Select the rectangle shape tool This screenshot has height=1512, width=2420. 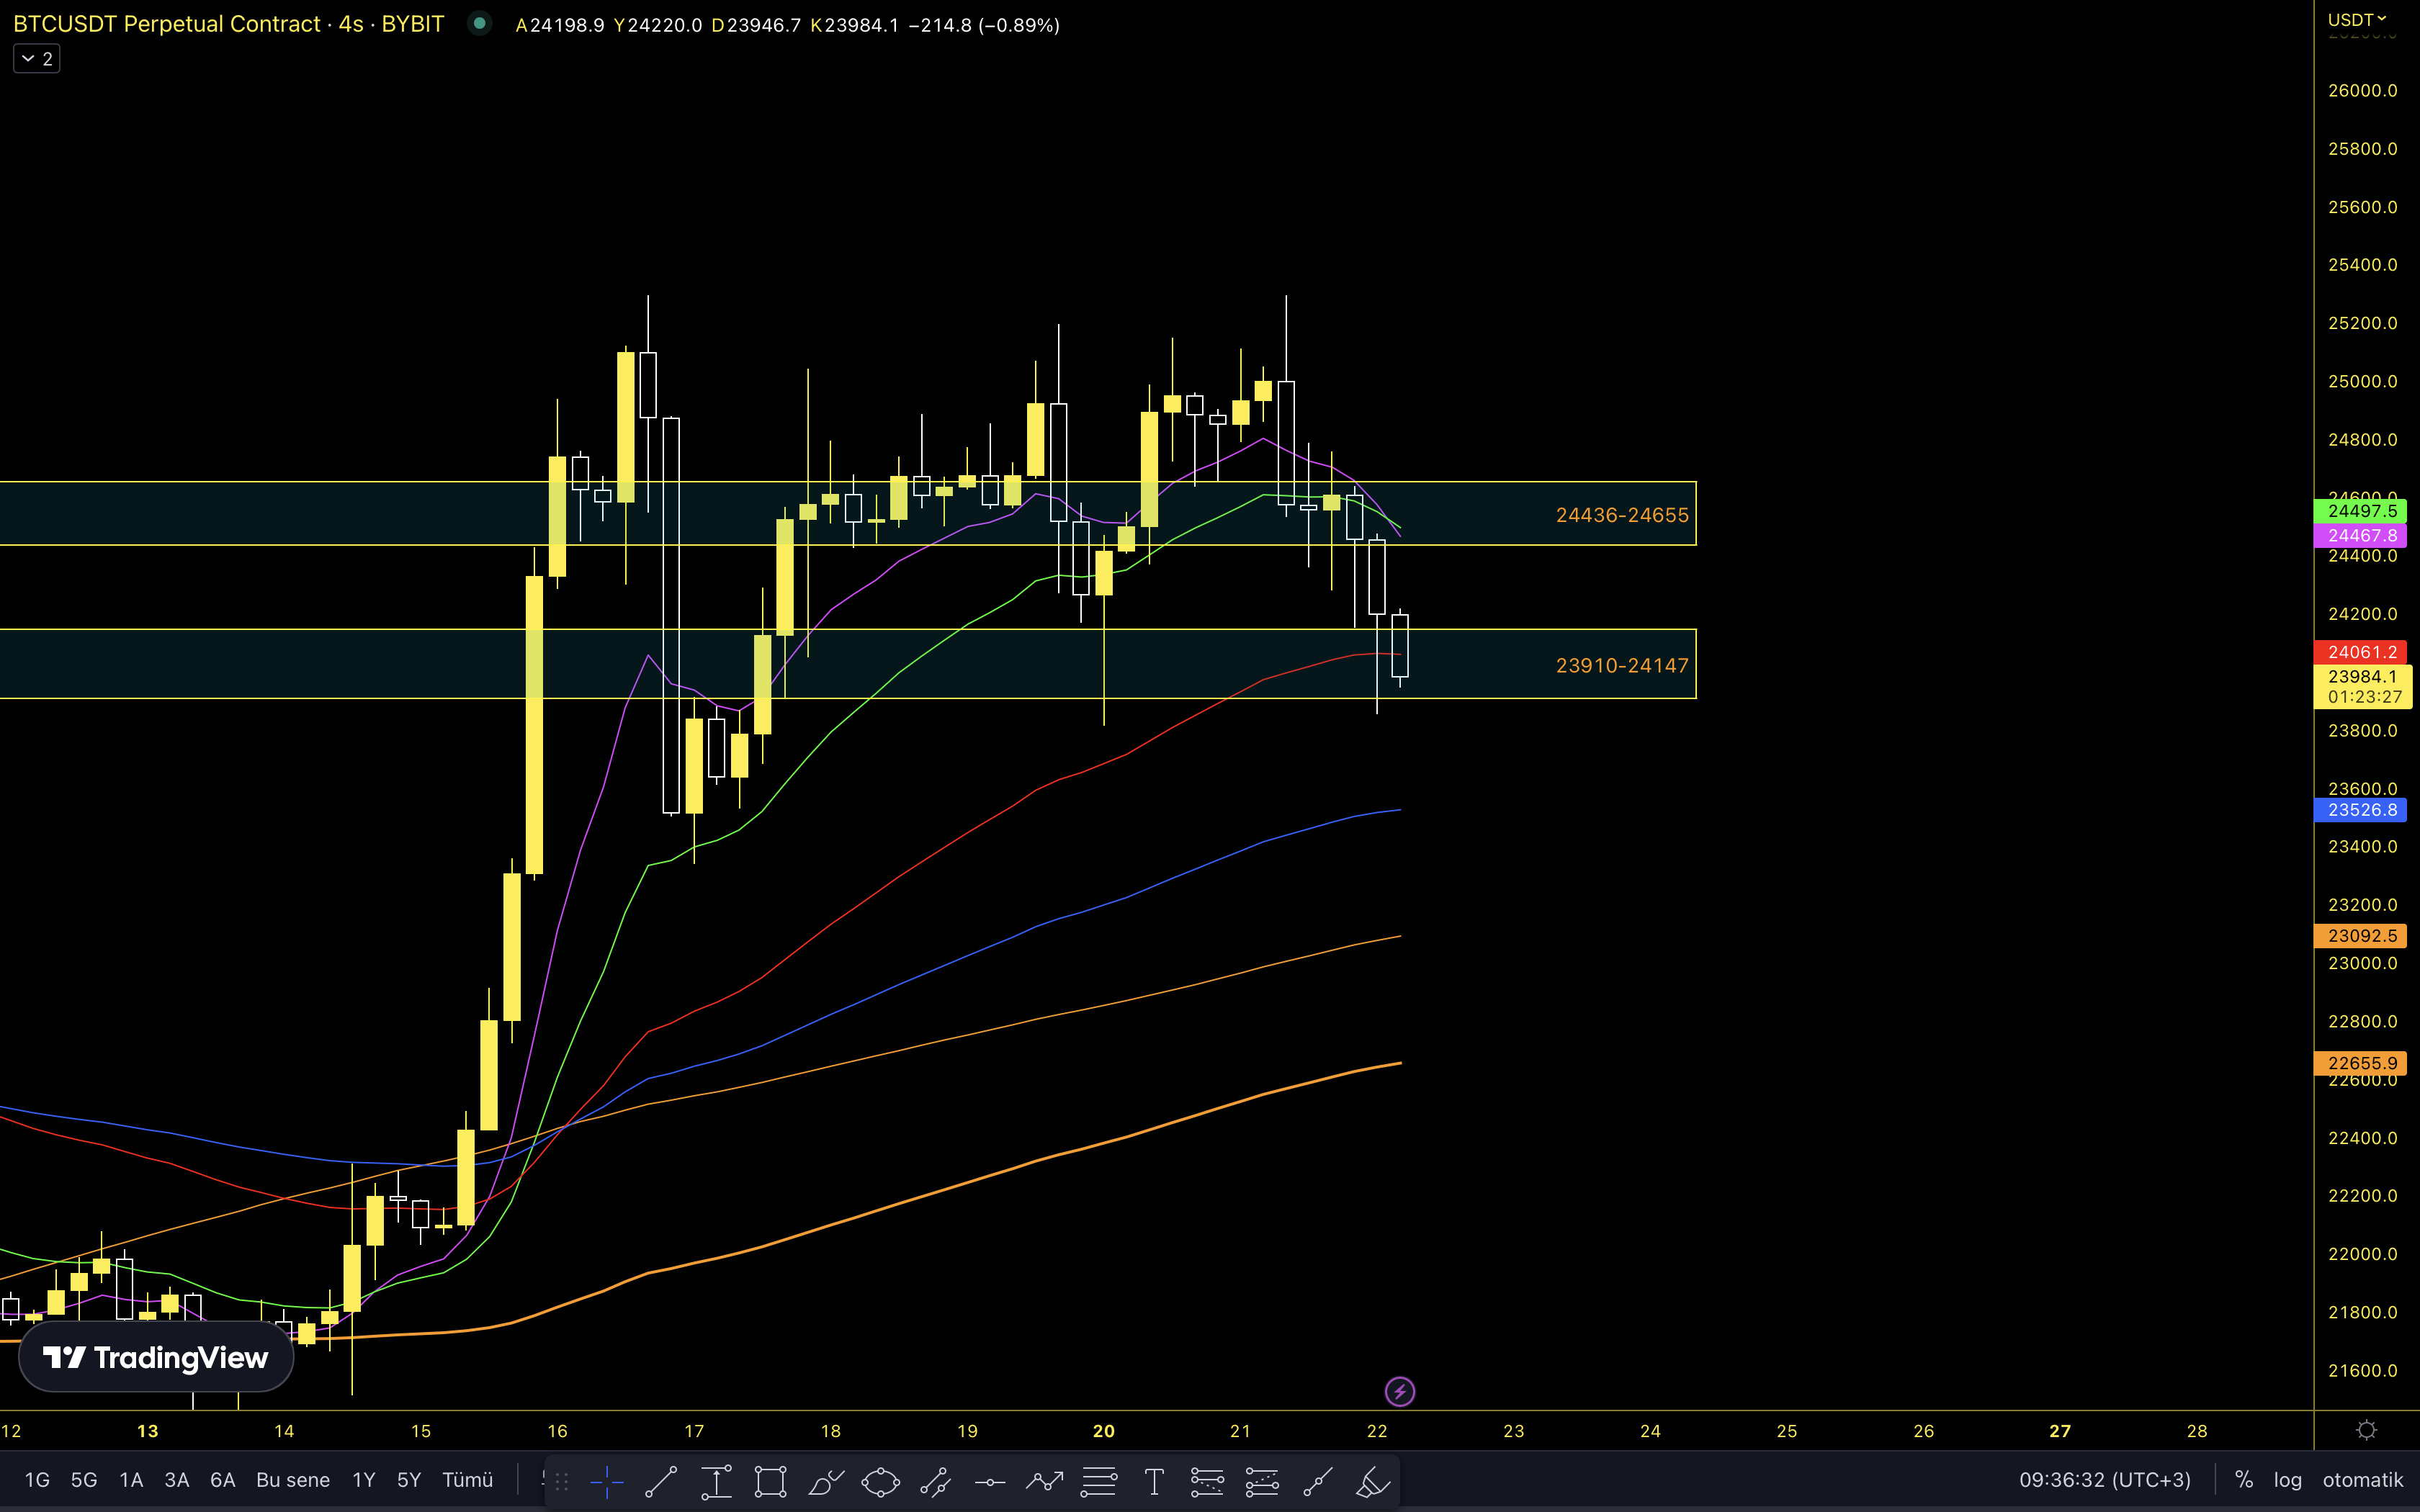(x=770, y=1481)
